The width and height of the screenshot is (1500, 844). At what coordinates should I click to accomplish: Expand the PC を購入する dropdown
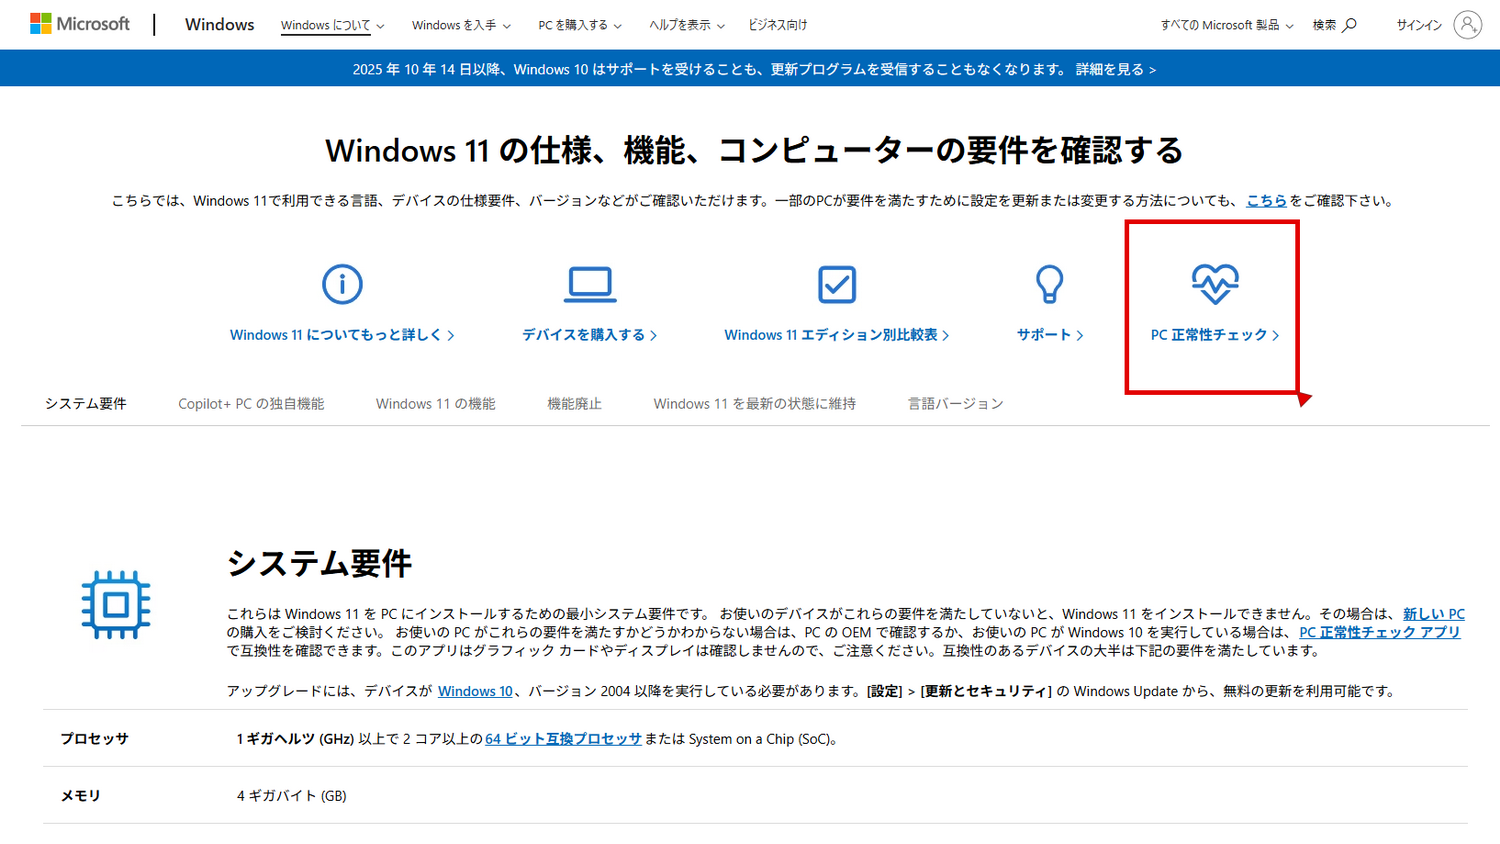(575, 25)
